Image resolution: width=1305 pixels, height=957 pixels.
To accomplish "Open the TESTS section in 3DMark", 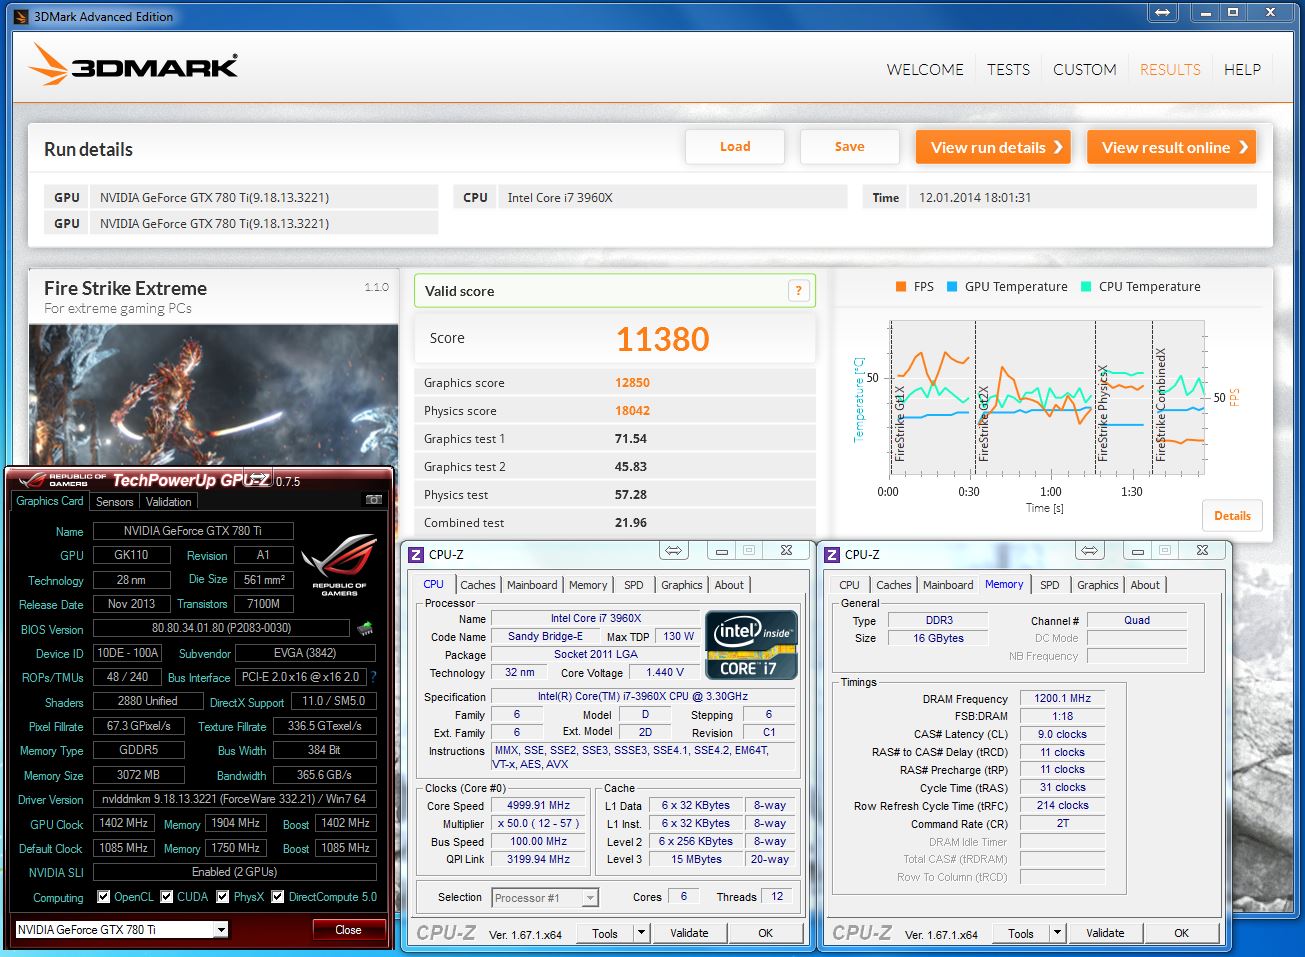I will tap(1008, 69).
